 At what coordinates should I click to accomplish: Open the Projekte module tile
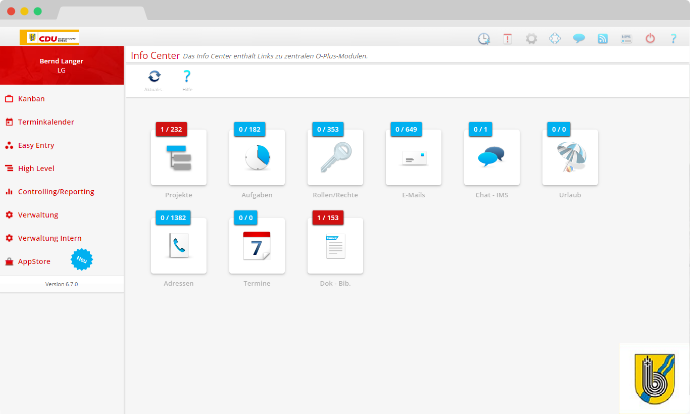[x=179, y=158]
